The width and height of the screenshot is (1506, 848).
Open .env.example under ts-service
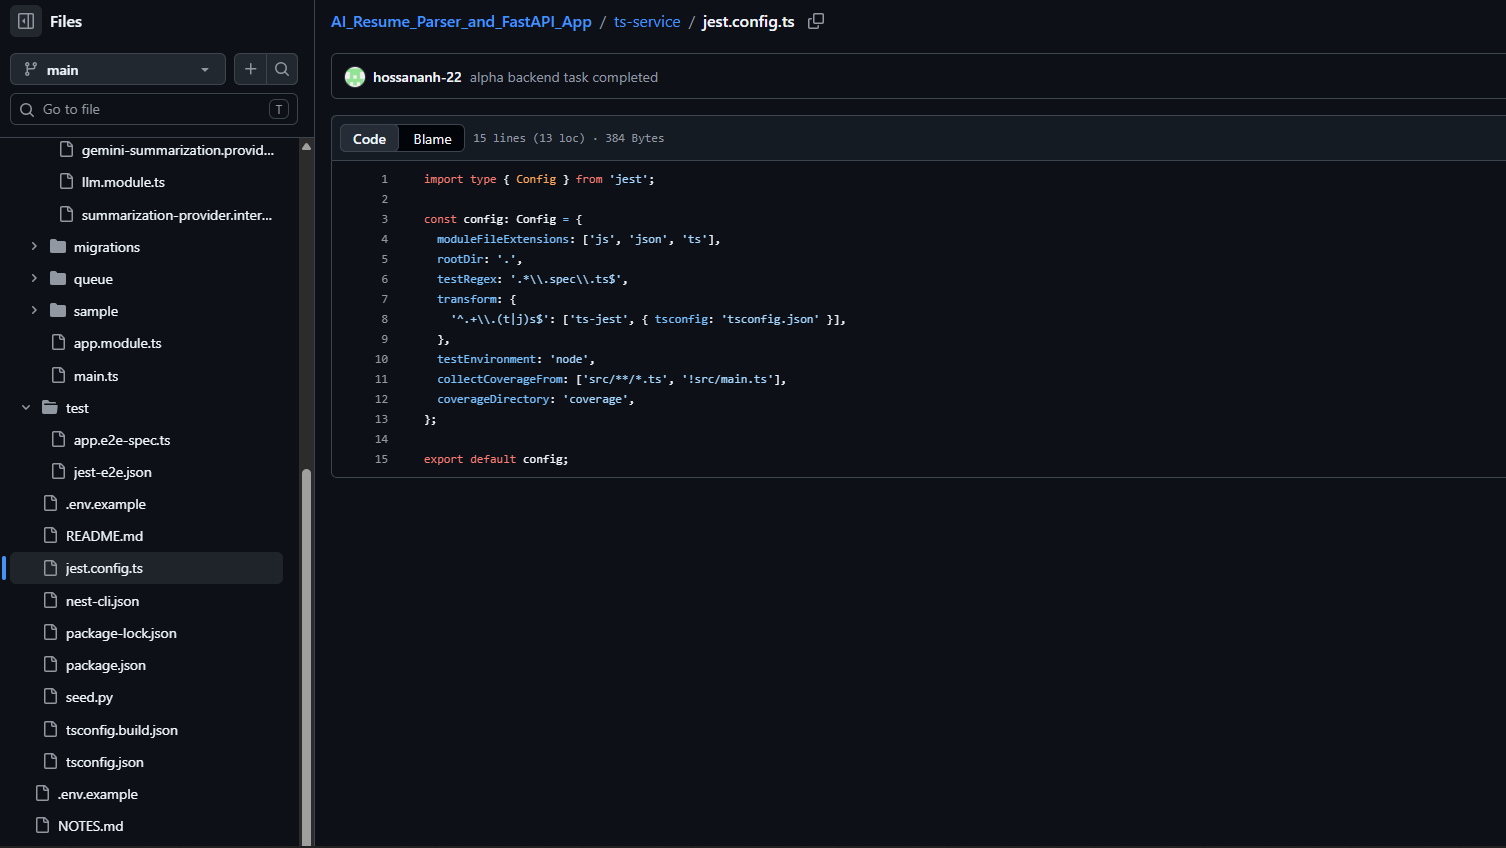click(106, 504)
